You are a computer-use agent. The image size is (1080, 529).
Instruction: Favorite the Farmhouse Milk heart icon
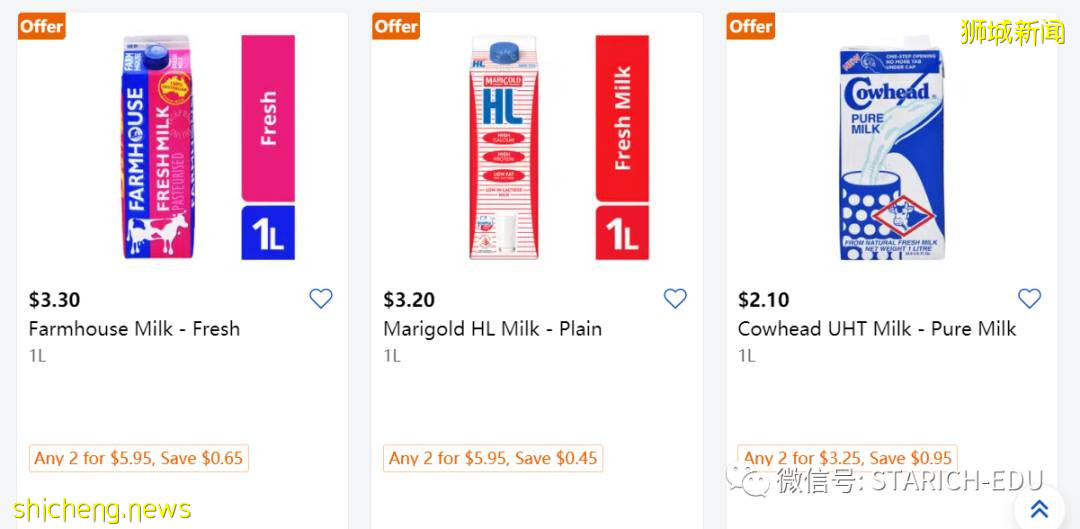[x=320, y=298]
